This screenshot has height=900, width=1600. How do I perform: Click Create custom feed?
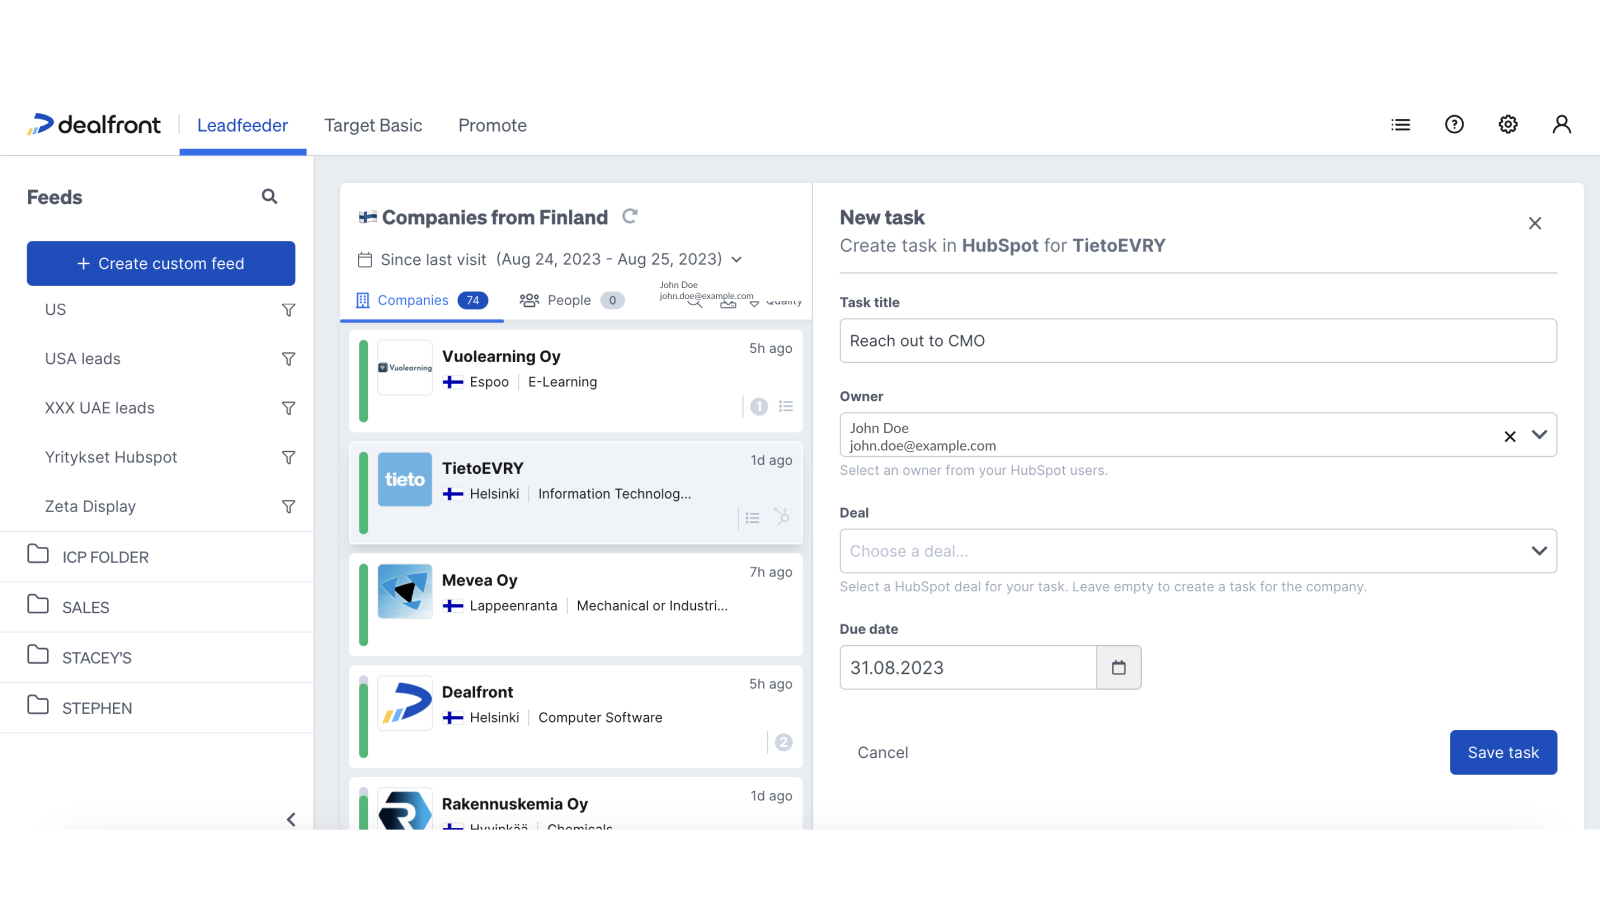pos(160,263)
